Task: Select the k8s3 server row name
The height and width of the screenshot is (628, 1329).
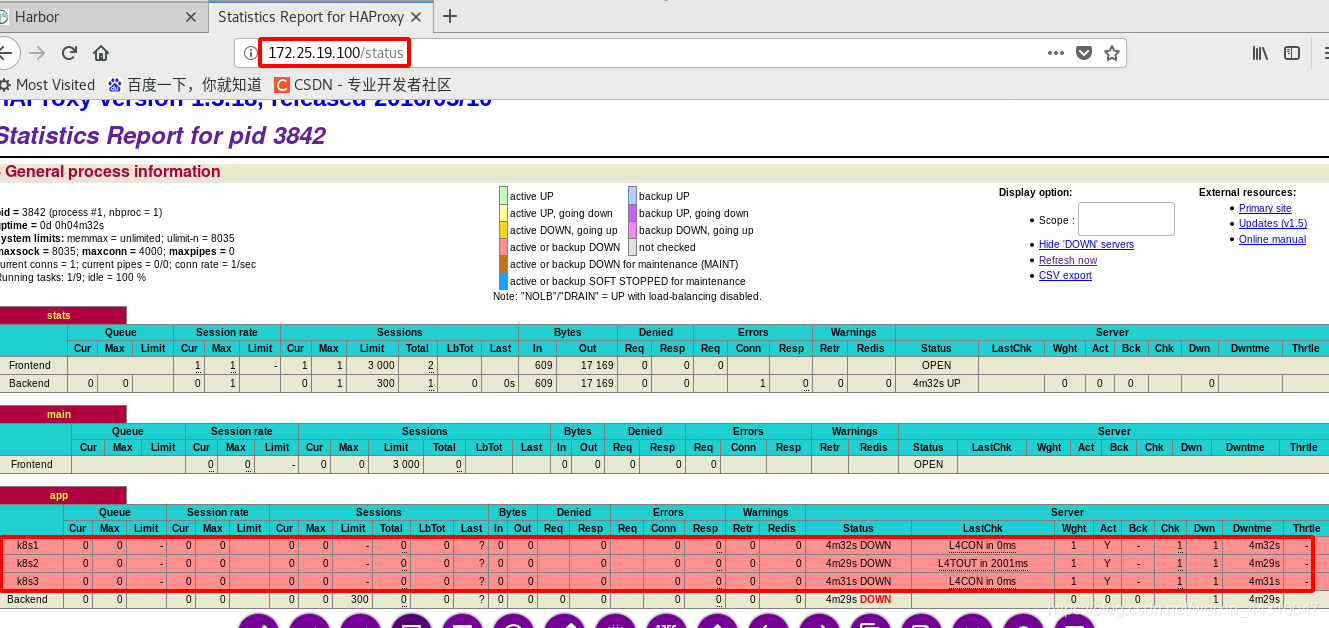Action: click(28, 581)
